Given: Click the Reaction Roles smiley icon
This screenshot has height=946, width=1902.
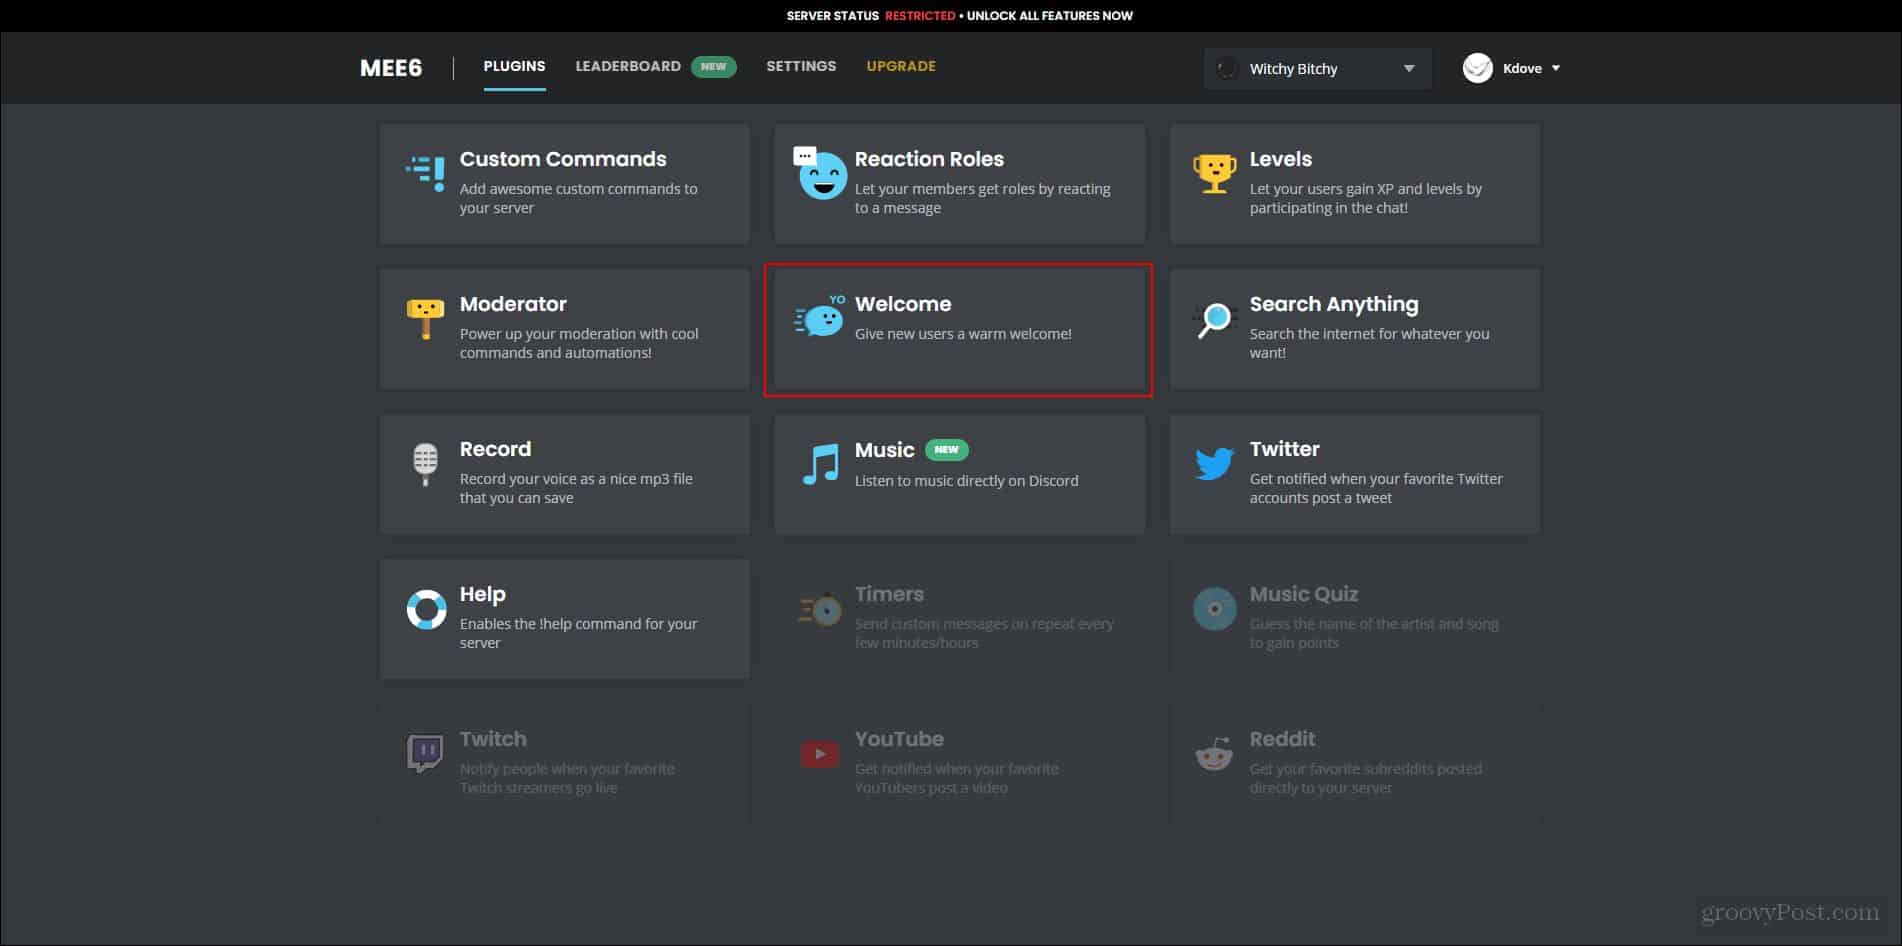Looking at the screenshot, I should (820, 174).
